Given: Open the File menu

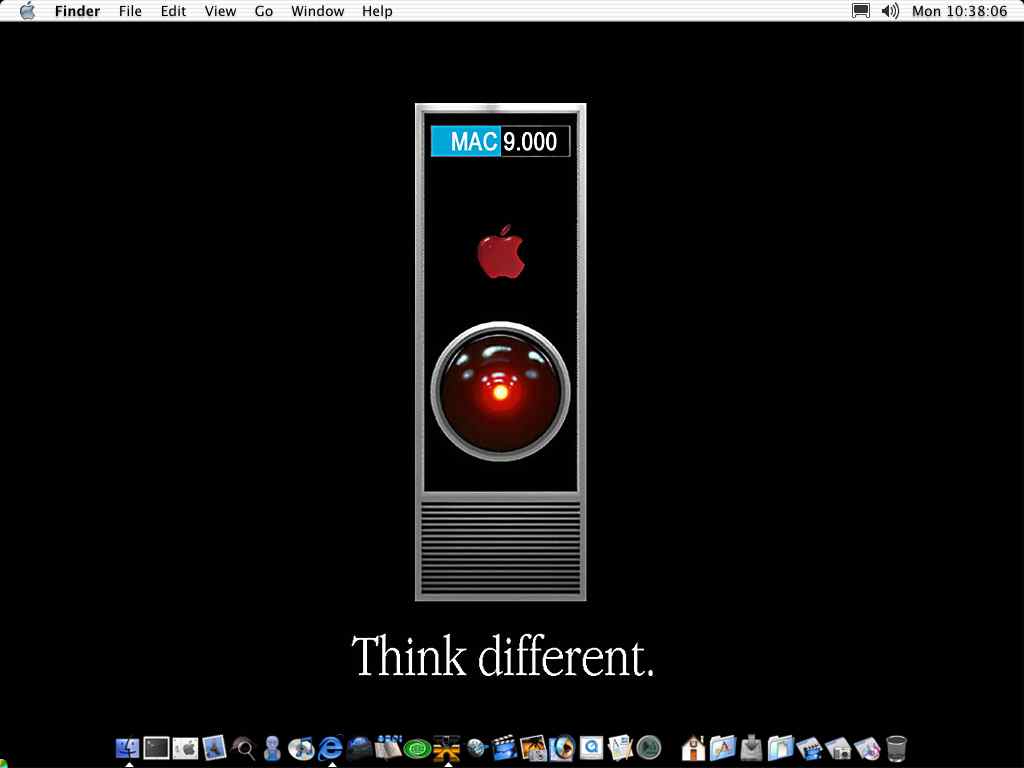Looking at the screenshot, I should pos(130,11).
